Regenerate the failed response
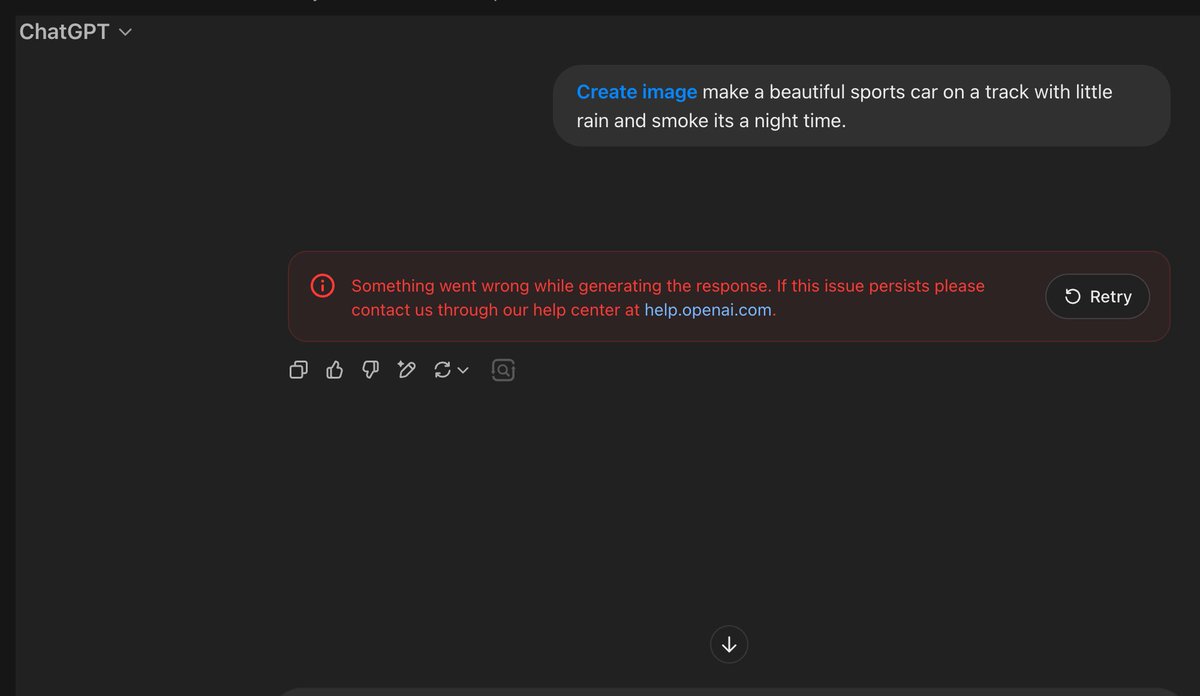 pos(1097,296)
